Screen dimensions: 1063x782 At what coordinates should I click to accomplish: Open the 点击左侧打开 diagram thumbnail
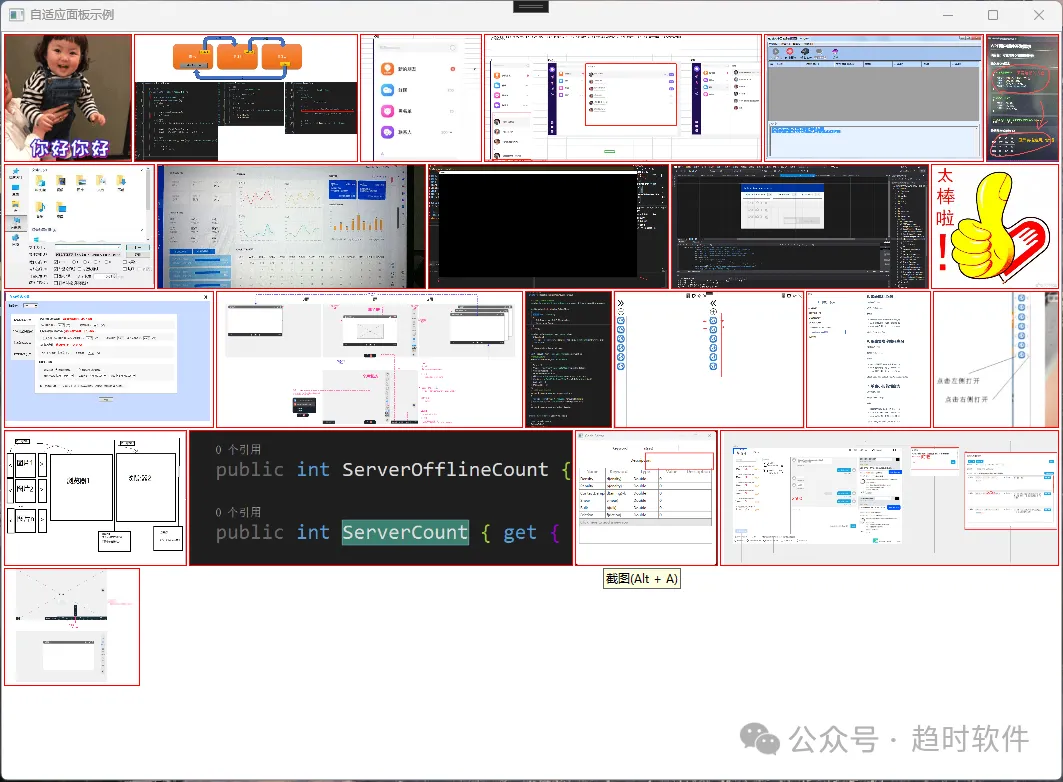tap(995, 359)
